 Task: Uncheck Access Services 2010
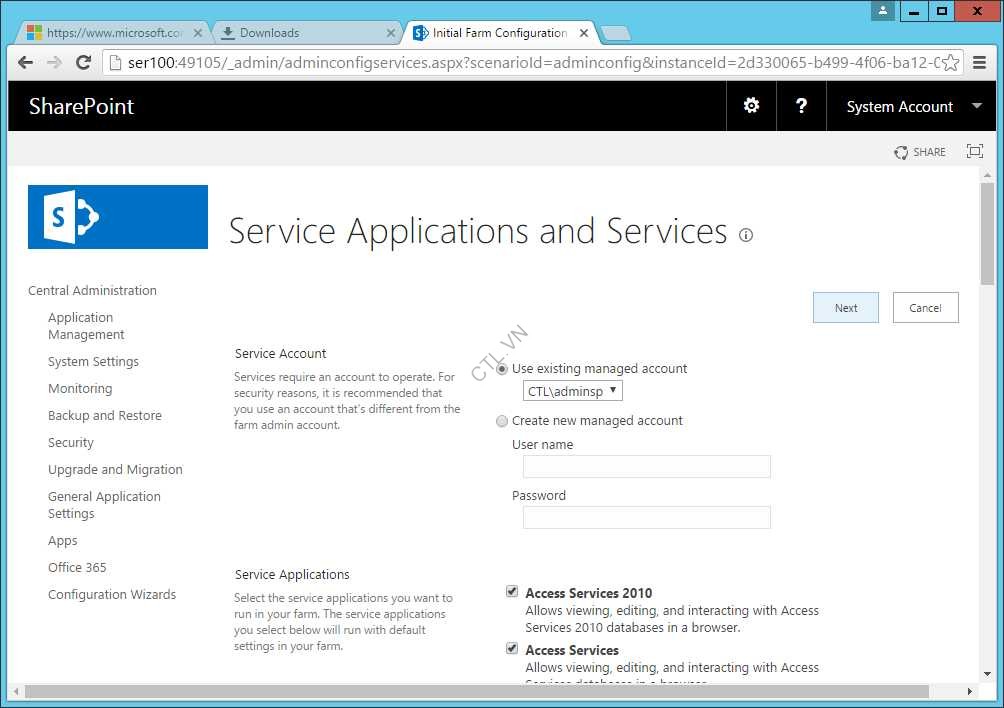click(512, 591)
